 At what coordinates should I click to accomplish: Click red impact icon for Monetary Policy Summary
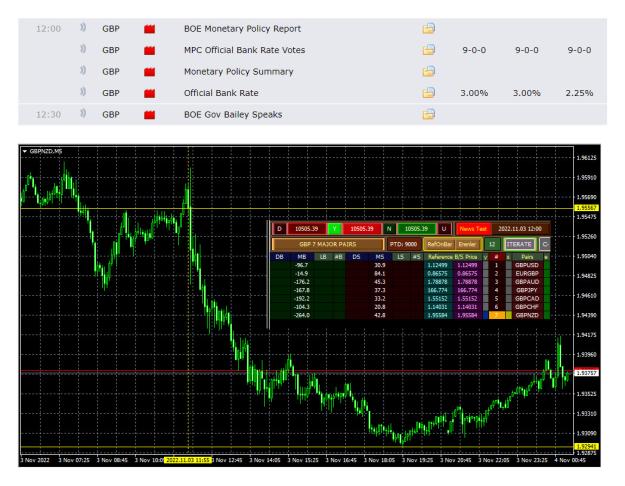[149, 72]
